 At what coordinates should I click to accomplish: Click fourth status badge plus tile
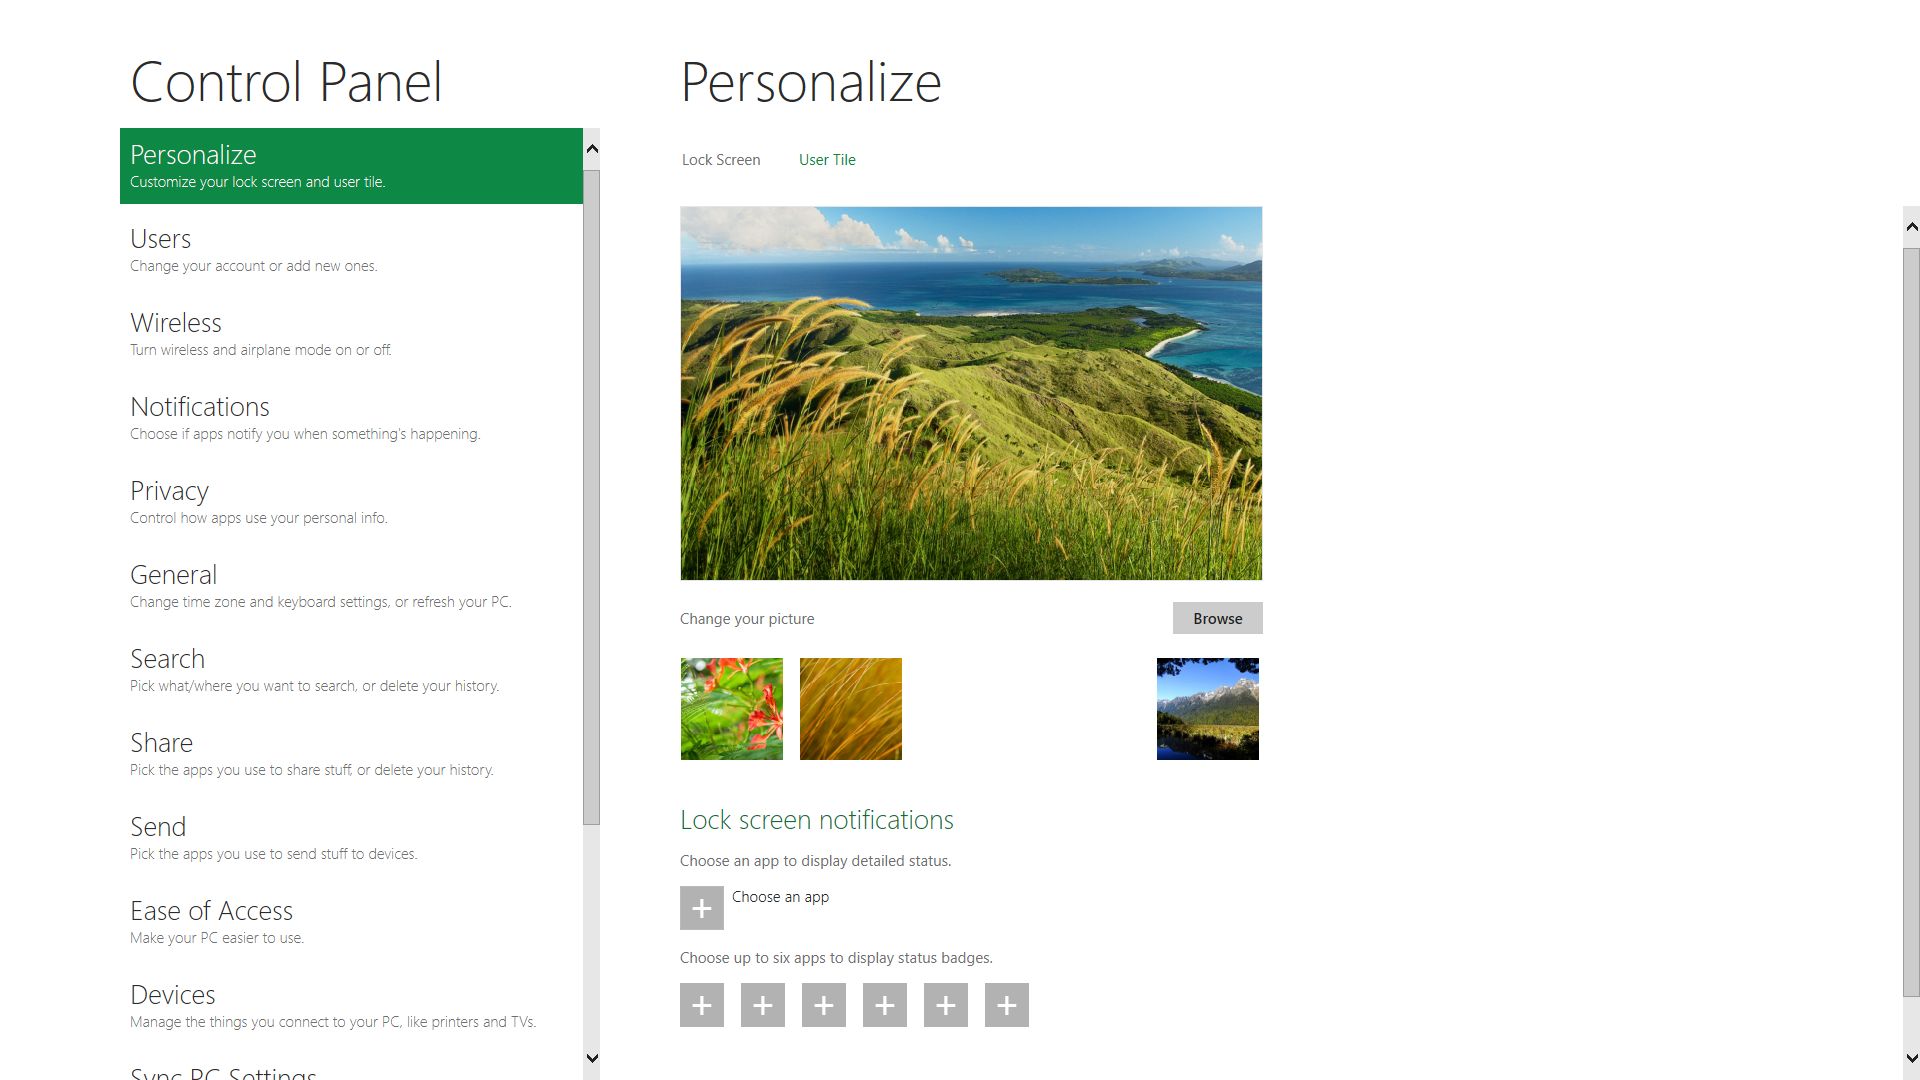885,1005
